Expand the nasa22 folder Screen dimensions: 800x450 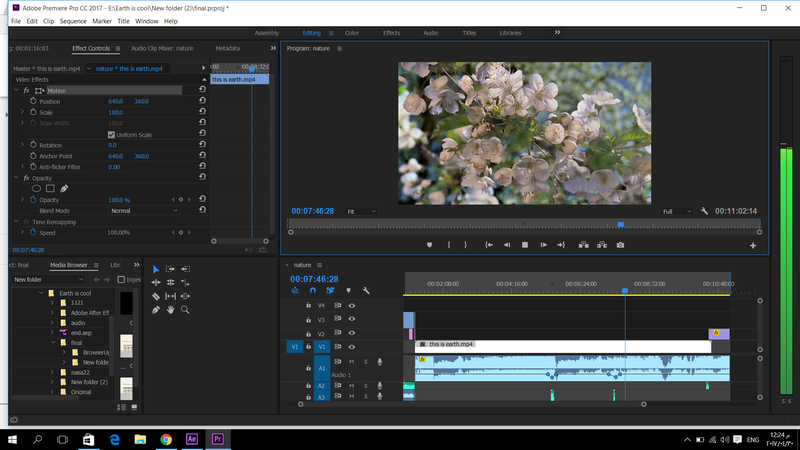point(54,371)
